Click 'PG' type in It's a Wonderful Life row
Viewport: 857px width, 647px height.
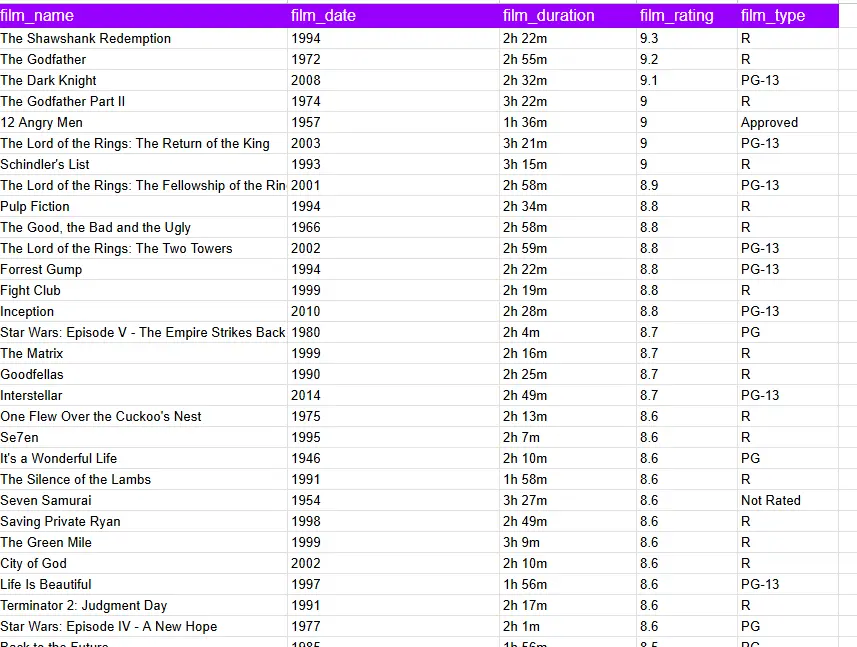click(x=788, y=458)
